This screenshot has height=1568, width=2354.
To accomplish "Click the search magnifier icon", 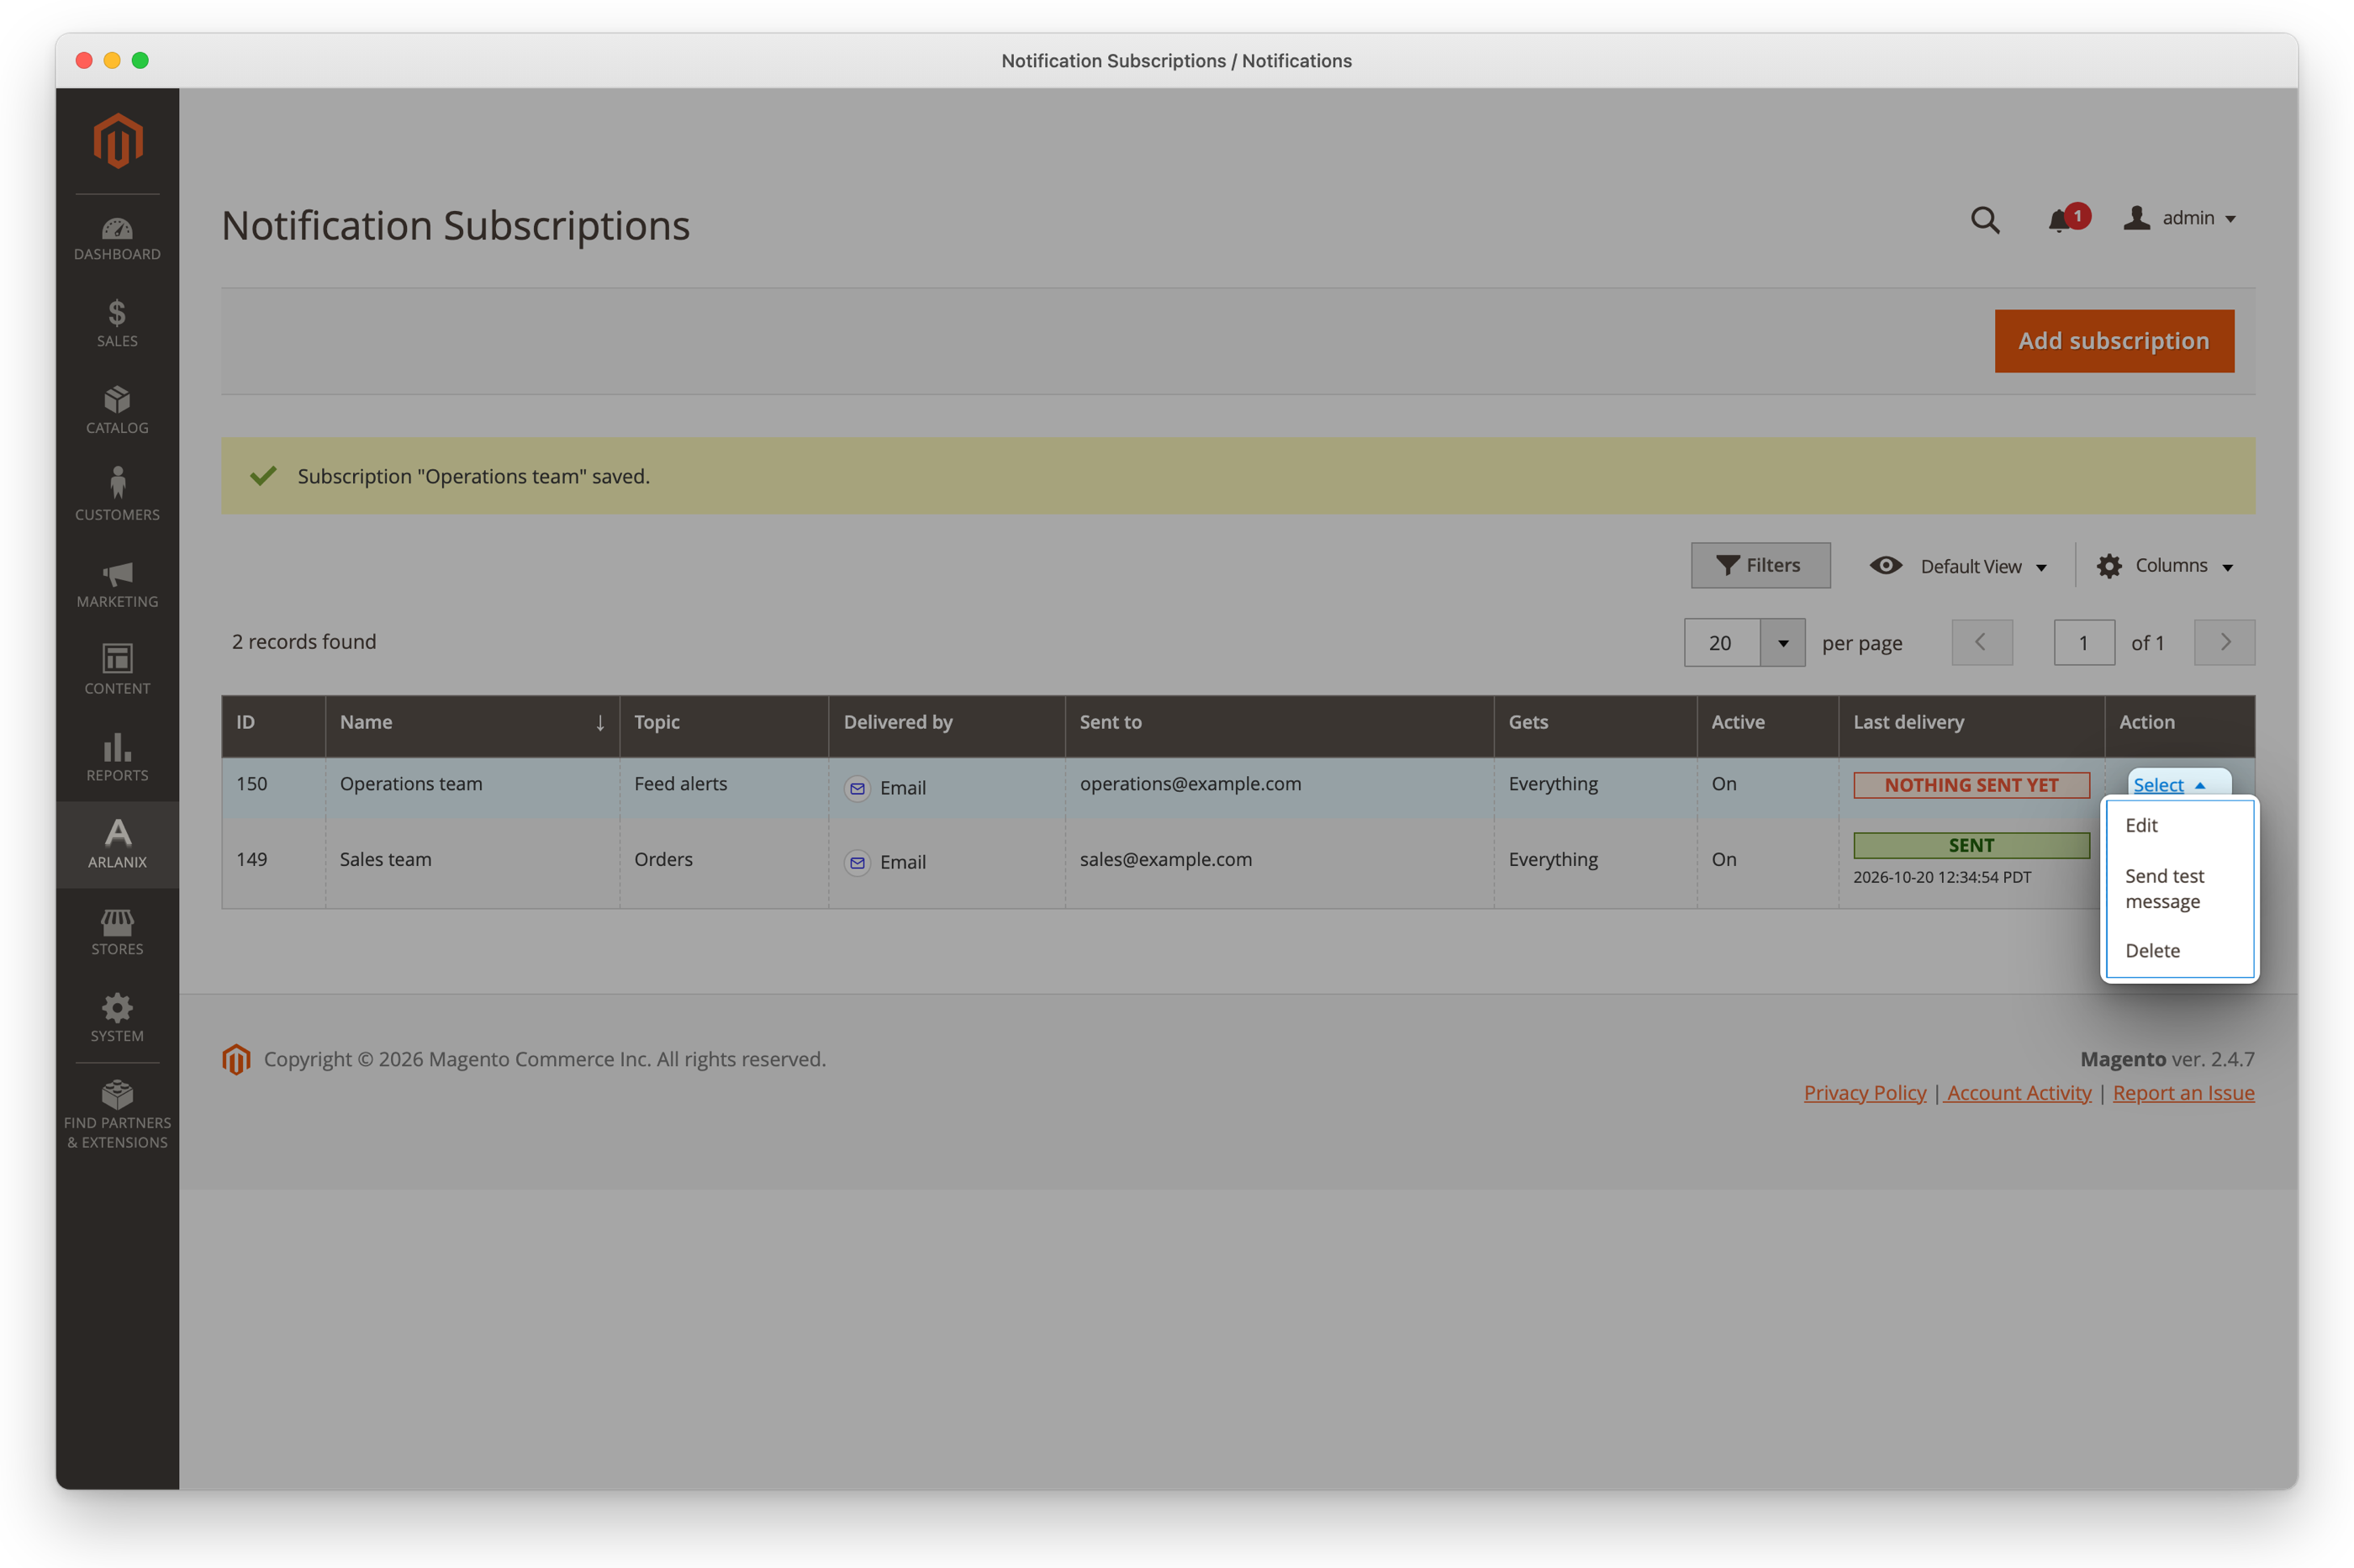I will click(x=1985, y=219).
